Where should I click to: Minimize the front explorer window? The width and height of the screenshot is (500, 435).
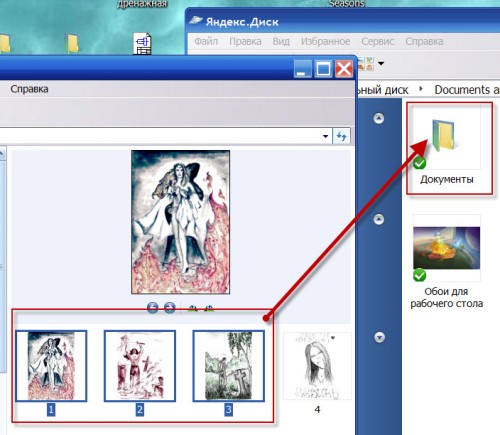click(303, 69)
